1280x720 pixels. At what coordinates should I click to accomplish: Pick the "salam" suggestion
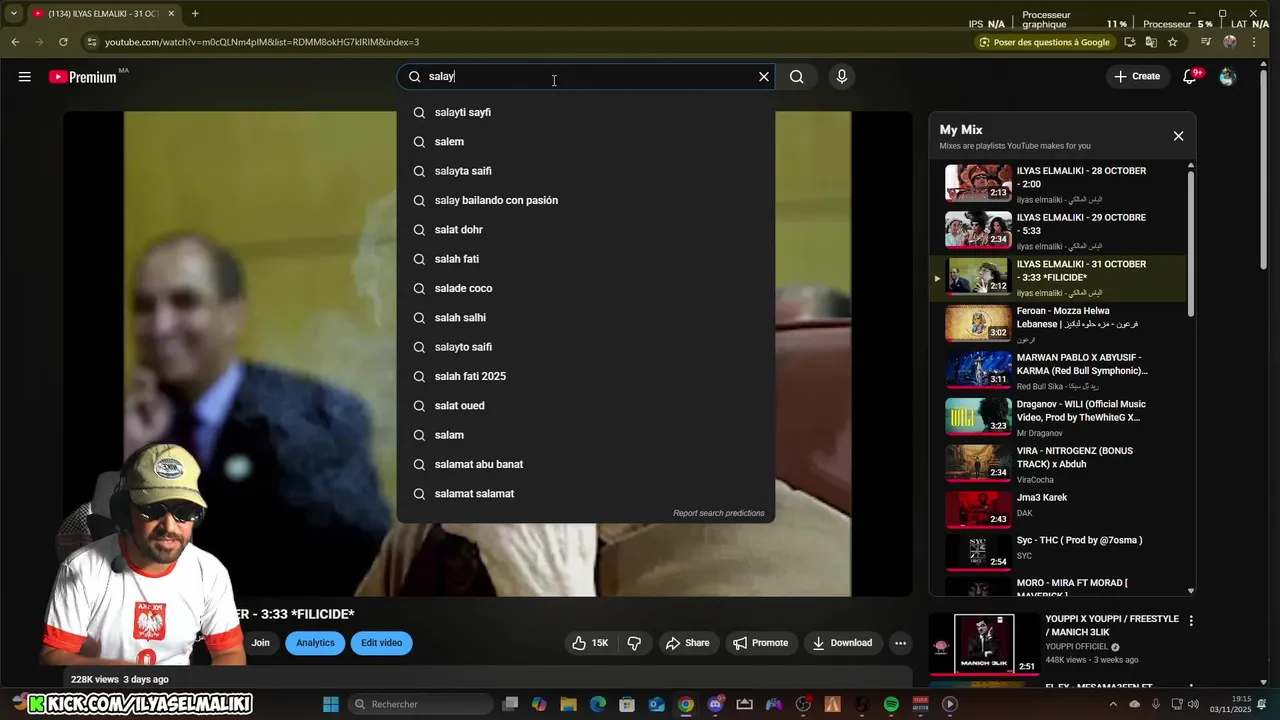click(x=586, y=435)
